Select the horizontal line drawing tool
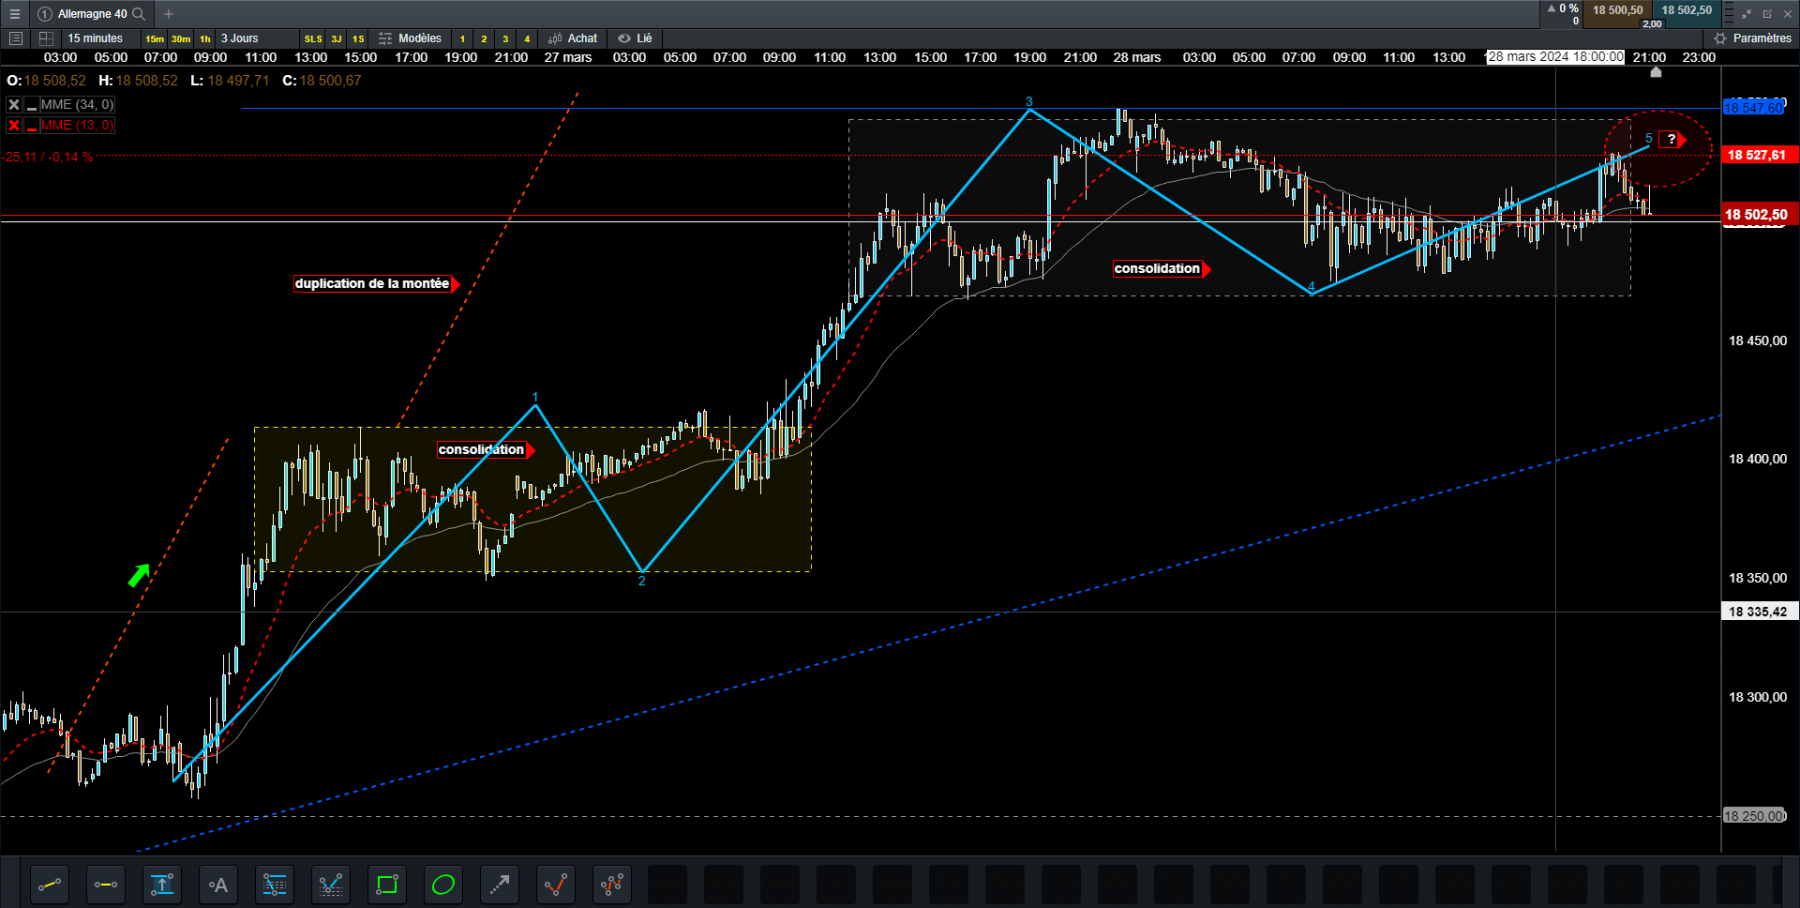1800x908 pixels. coord(106,884)
